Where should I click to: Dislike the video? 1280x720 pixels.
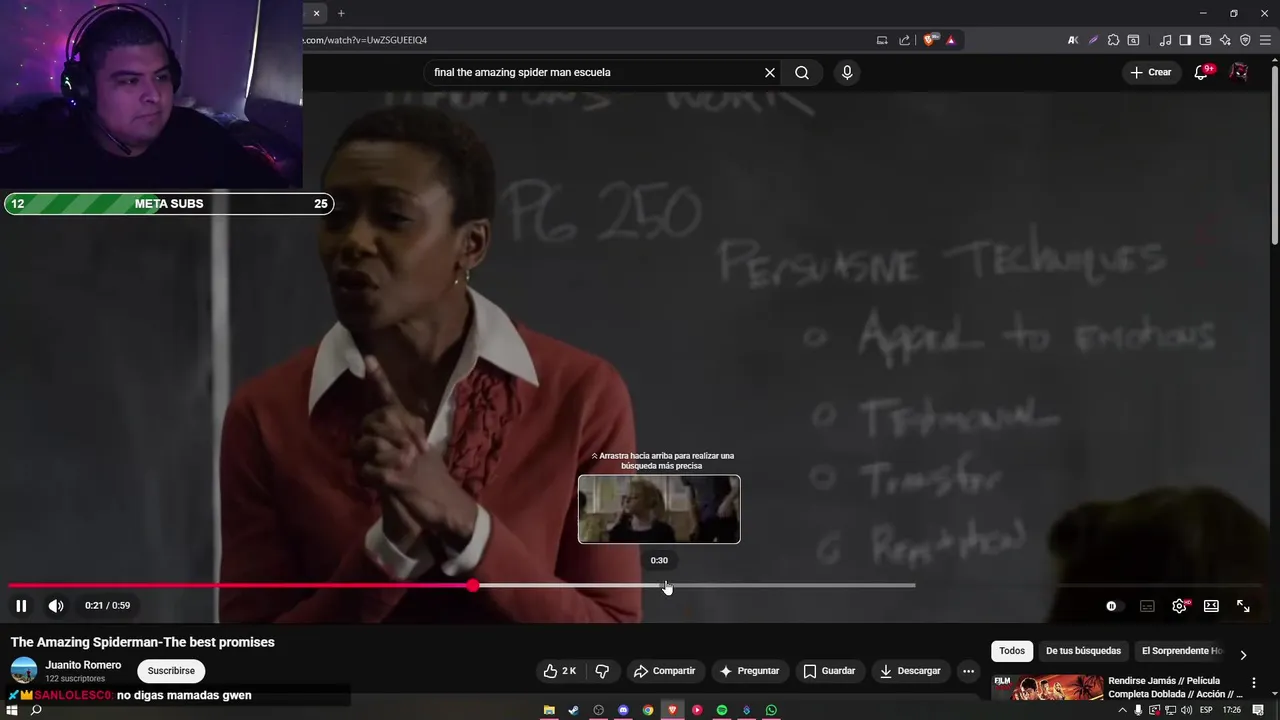pos(602,671)
